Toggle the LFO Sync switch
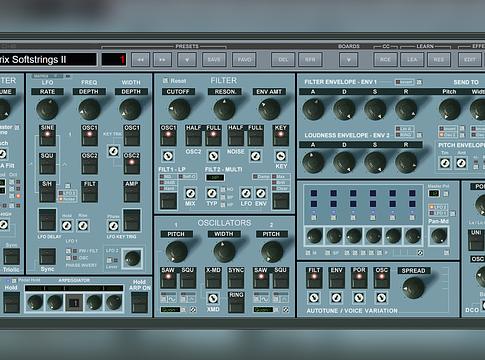Screen dimensions: 485x360 (x=47, y=256)
